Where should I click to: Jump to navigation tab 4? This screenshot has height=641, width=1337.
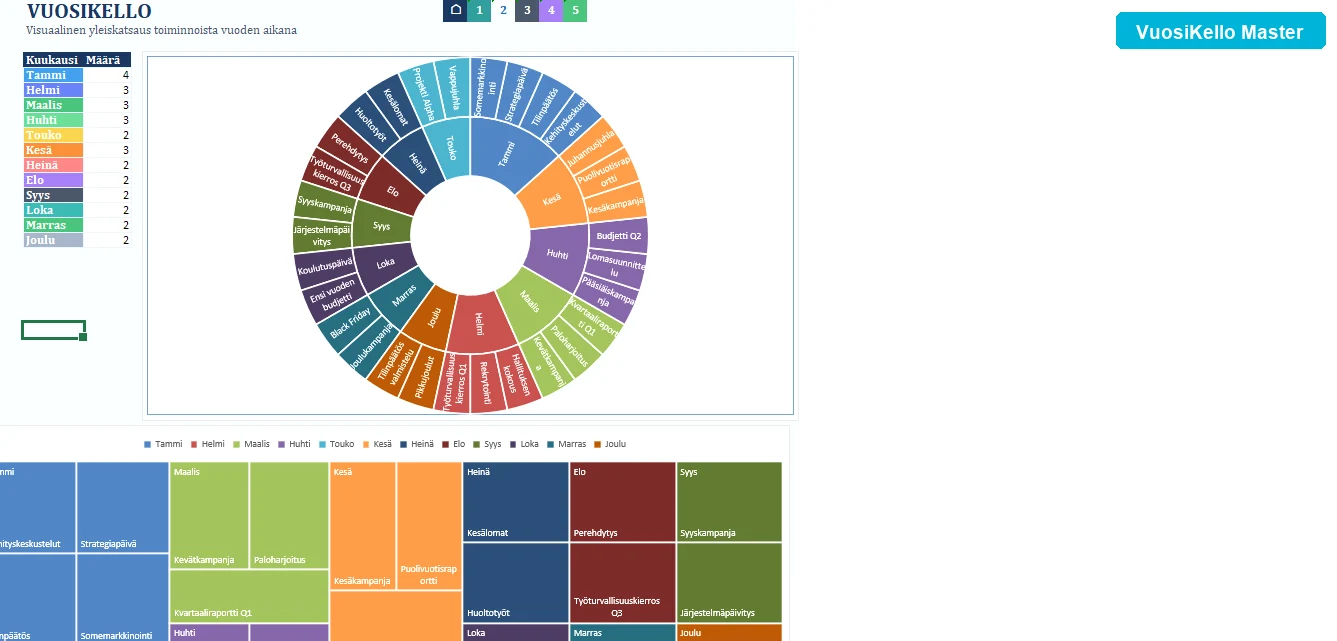click(x=551, y=10)
